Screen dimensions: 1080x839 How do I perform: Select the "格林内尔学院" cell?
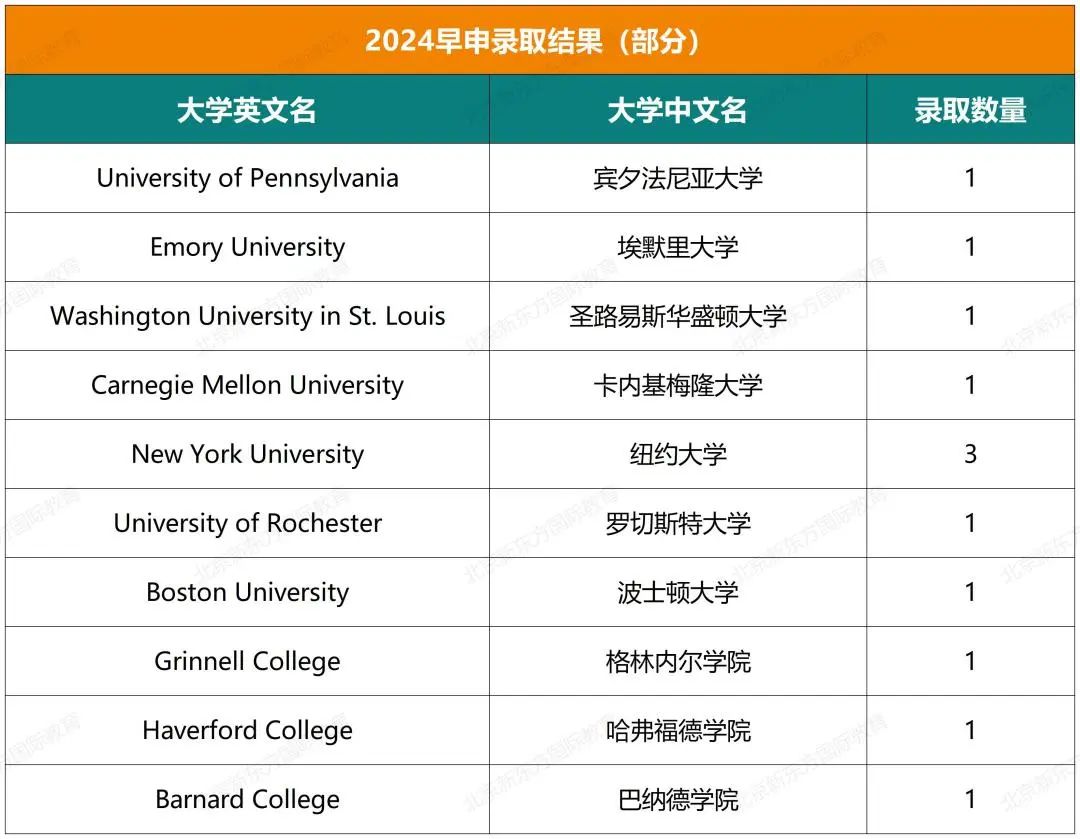[678, 661]
